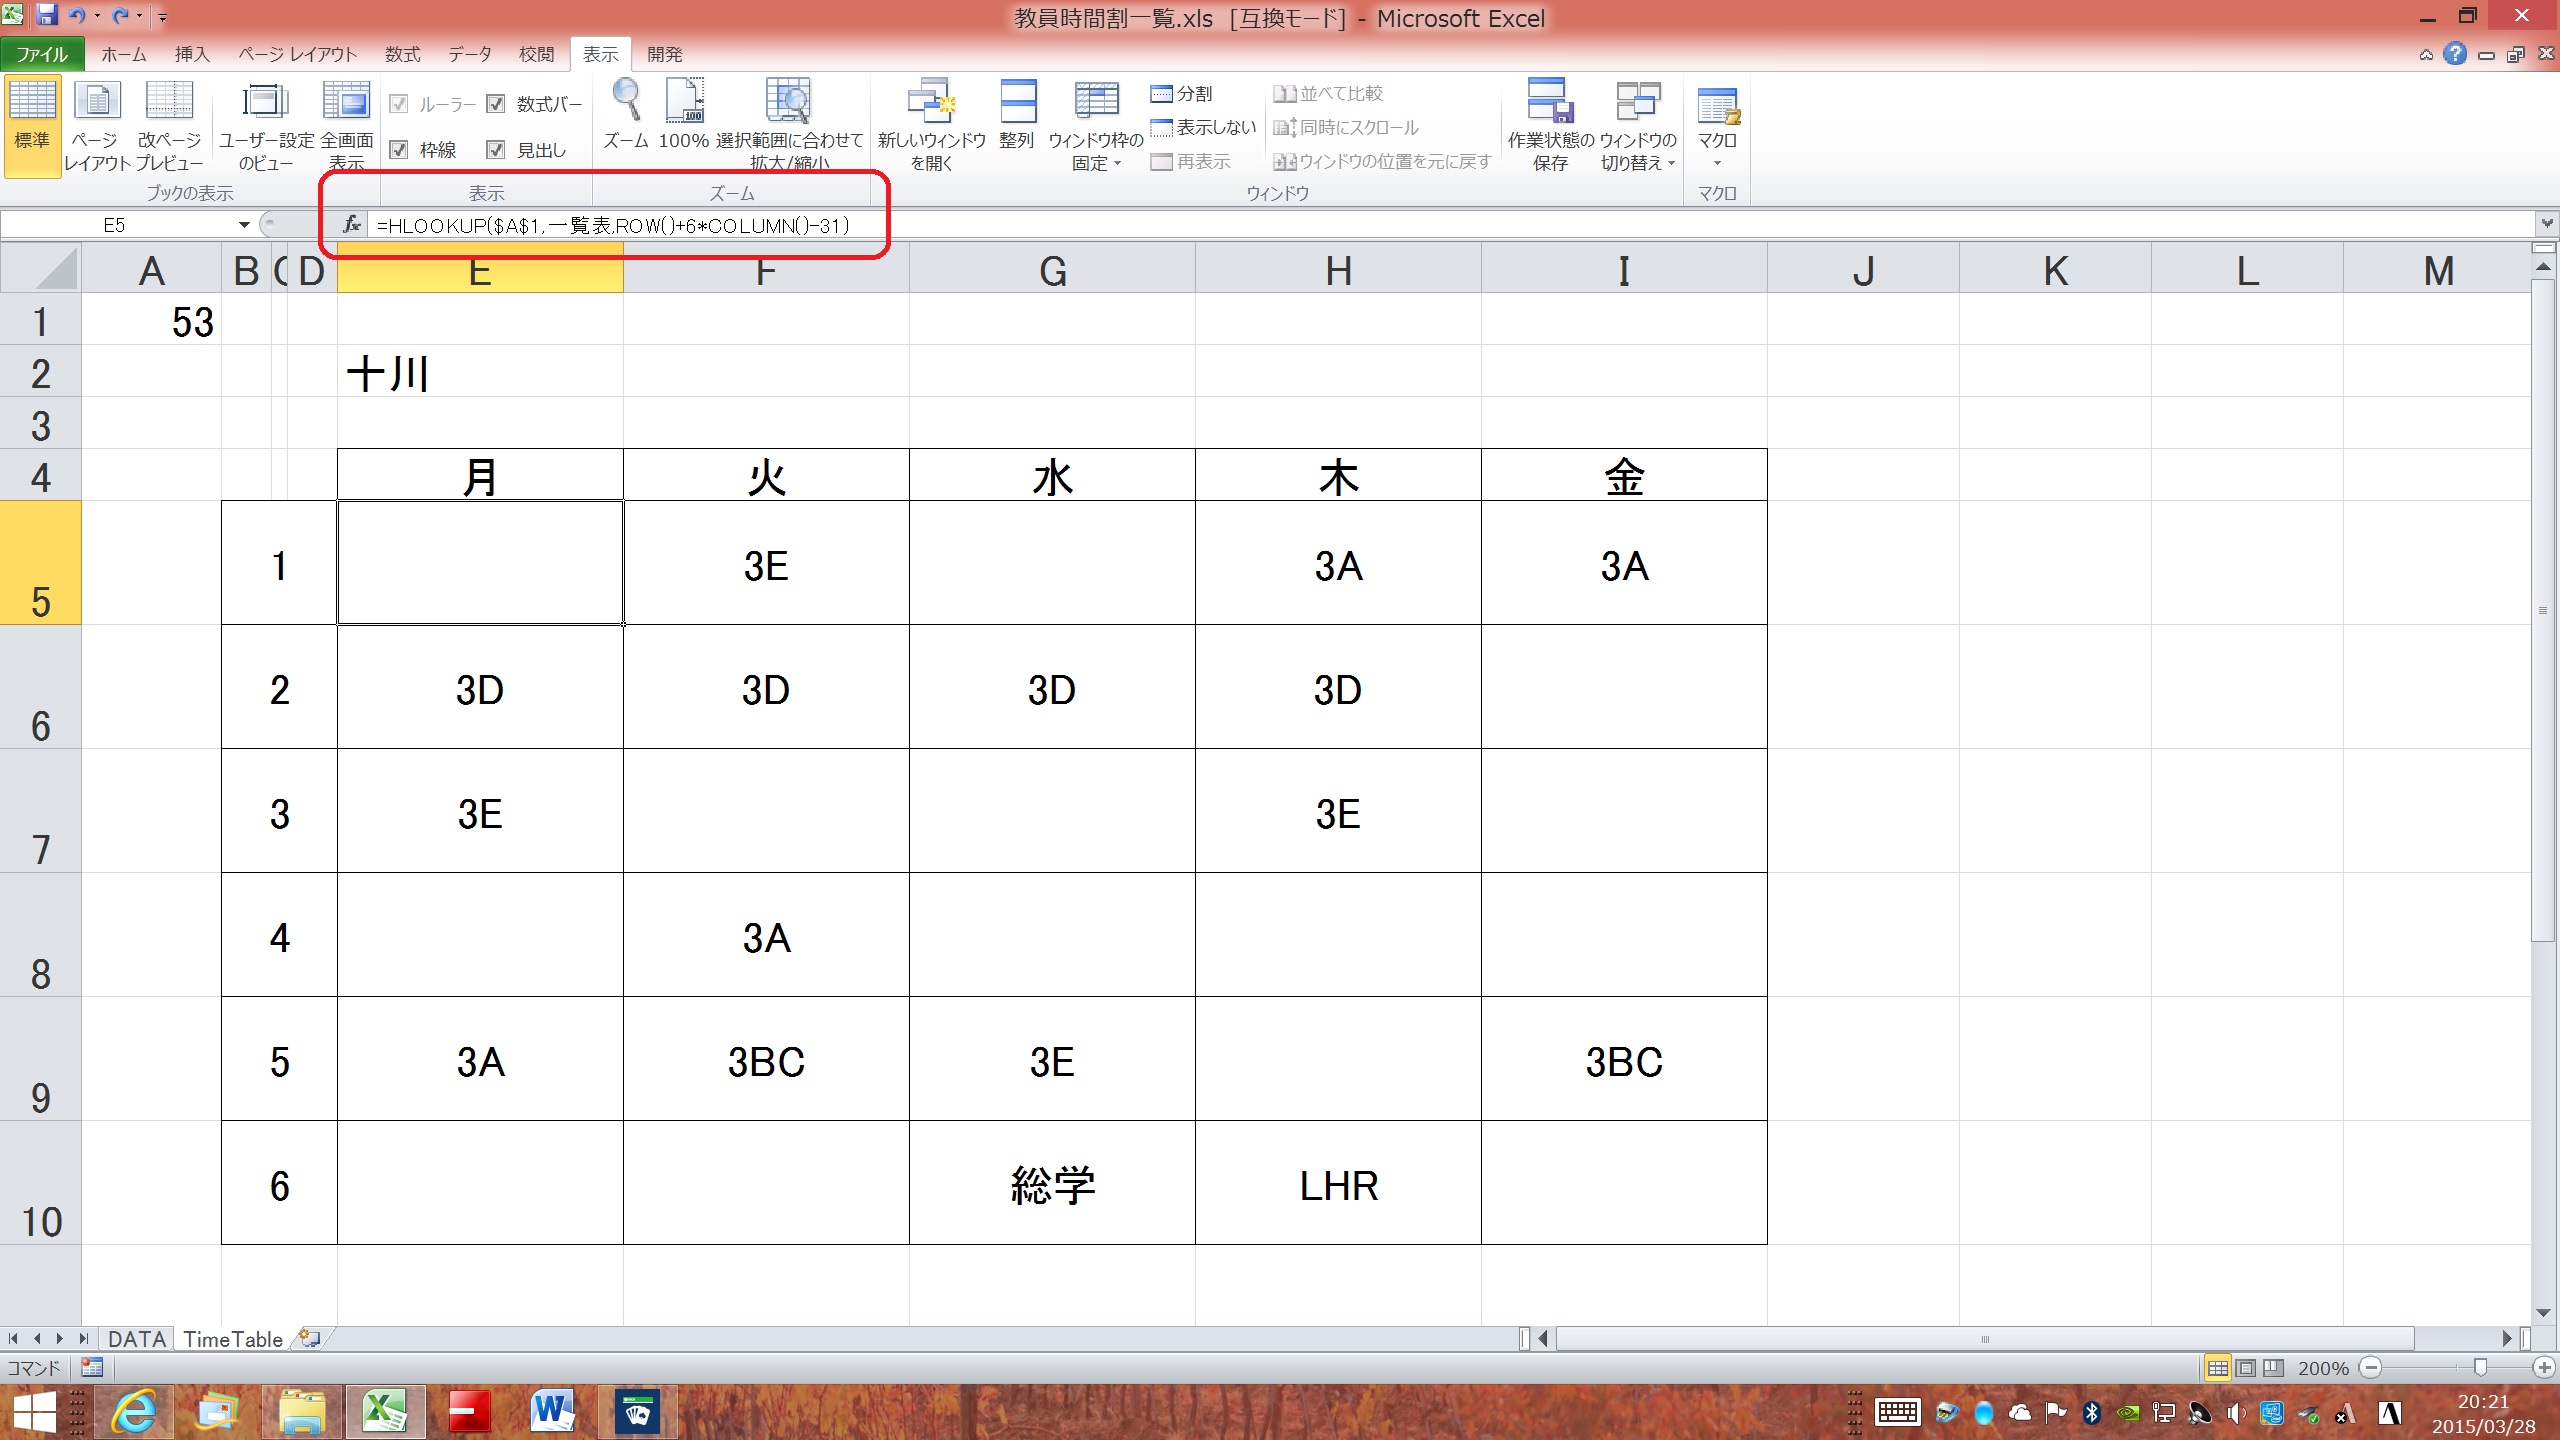Switch to Normal (標準) view
The width and height of the screenshot is (2560, 1440).
click(x=32, y=125)
